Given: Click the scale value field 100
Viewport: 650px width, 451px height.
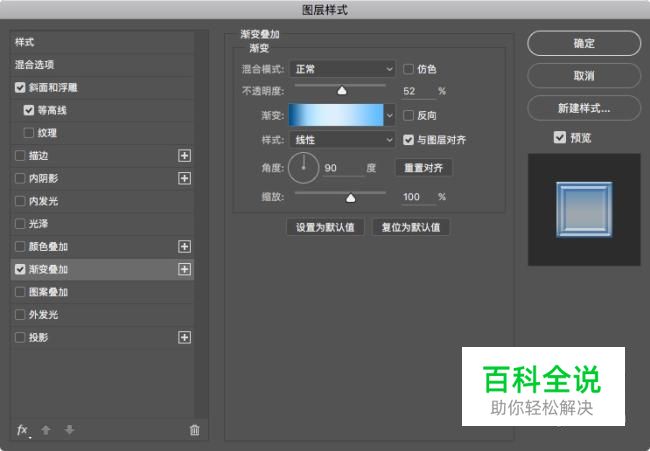Looking at the screenshot, I should click(x=419, y=197).
